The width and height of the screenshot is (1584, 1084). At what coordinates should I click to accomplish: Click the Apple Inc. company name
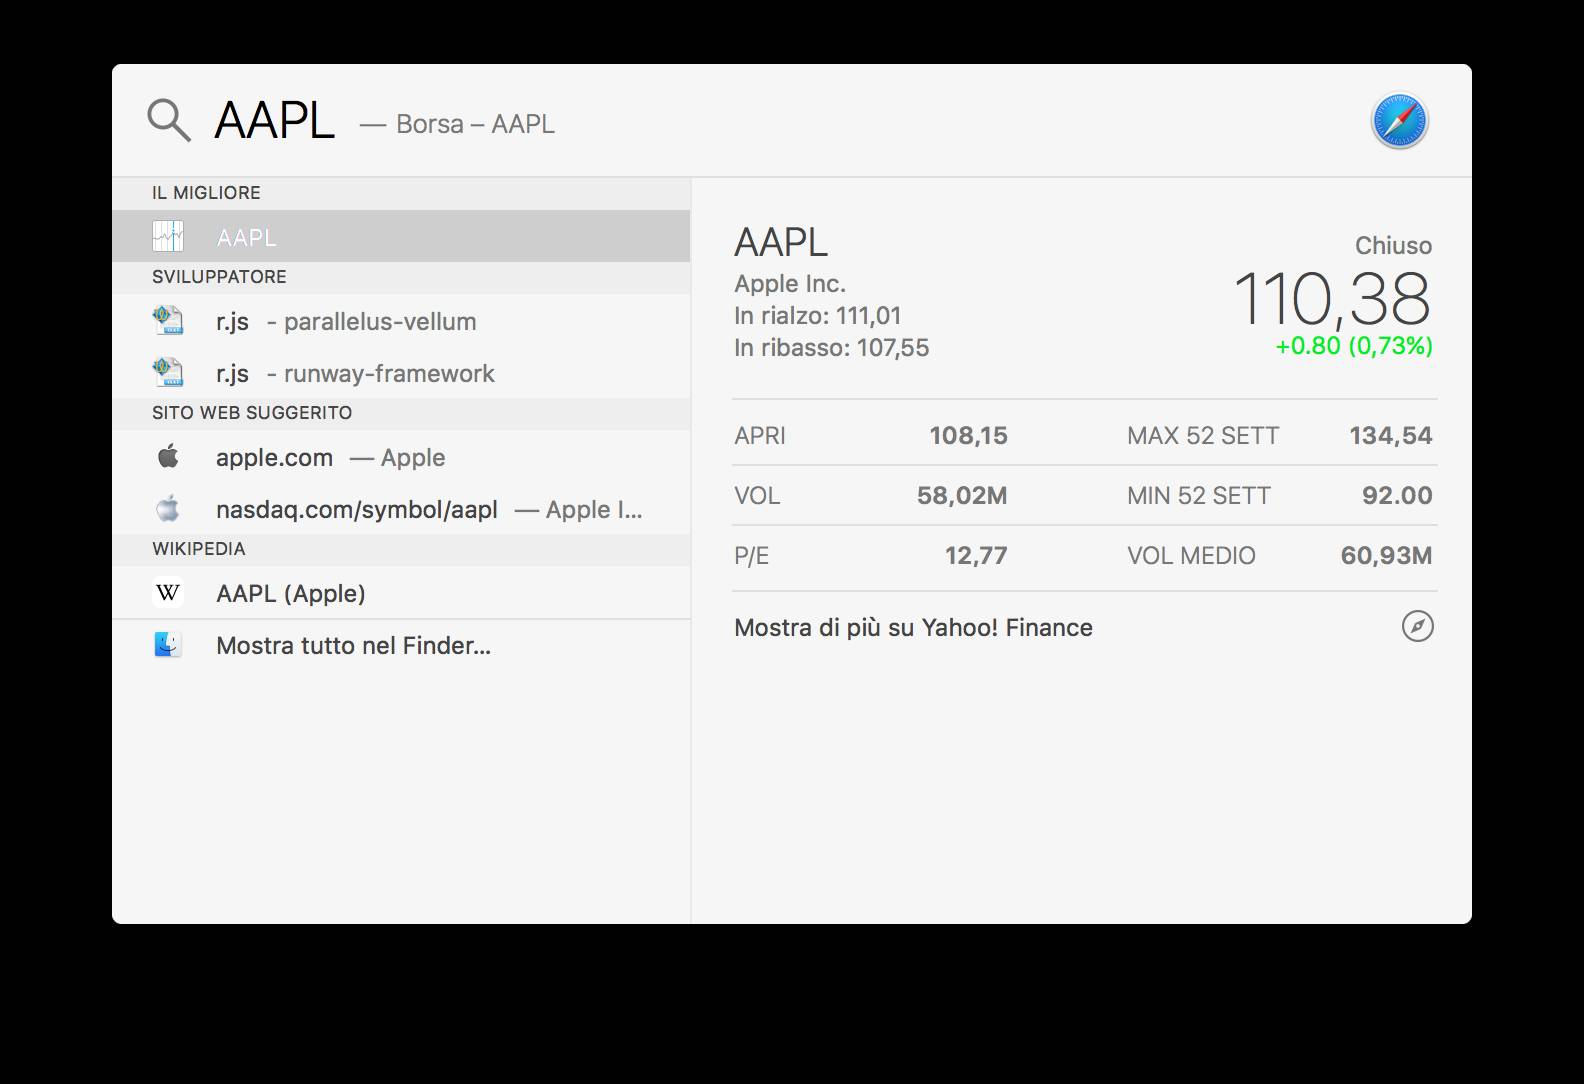(790, 284)
